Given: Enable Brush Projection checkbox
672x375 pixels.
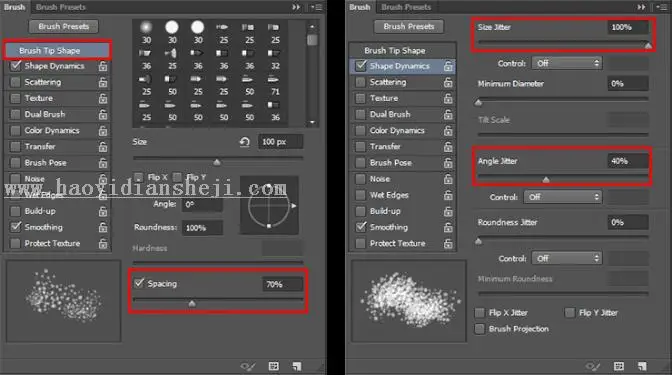Looking at the screenshot, I should pos(480,329).
